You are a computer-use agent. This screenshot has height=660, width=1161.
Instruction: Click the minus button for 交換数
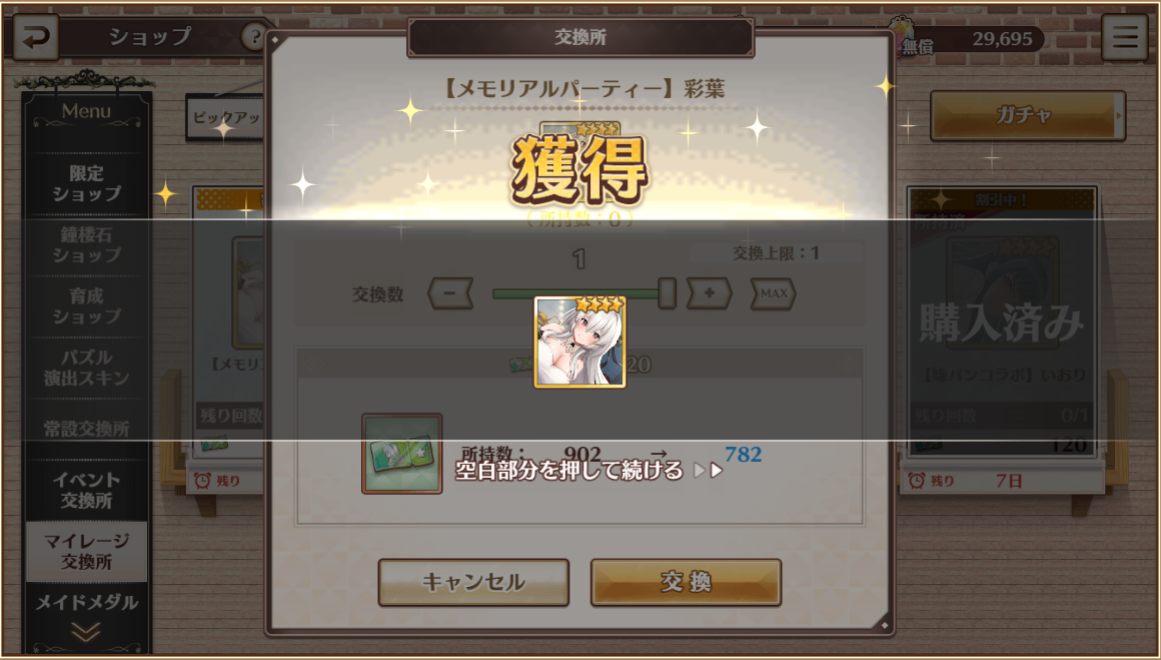point(450,294)
